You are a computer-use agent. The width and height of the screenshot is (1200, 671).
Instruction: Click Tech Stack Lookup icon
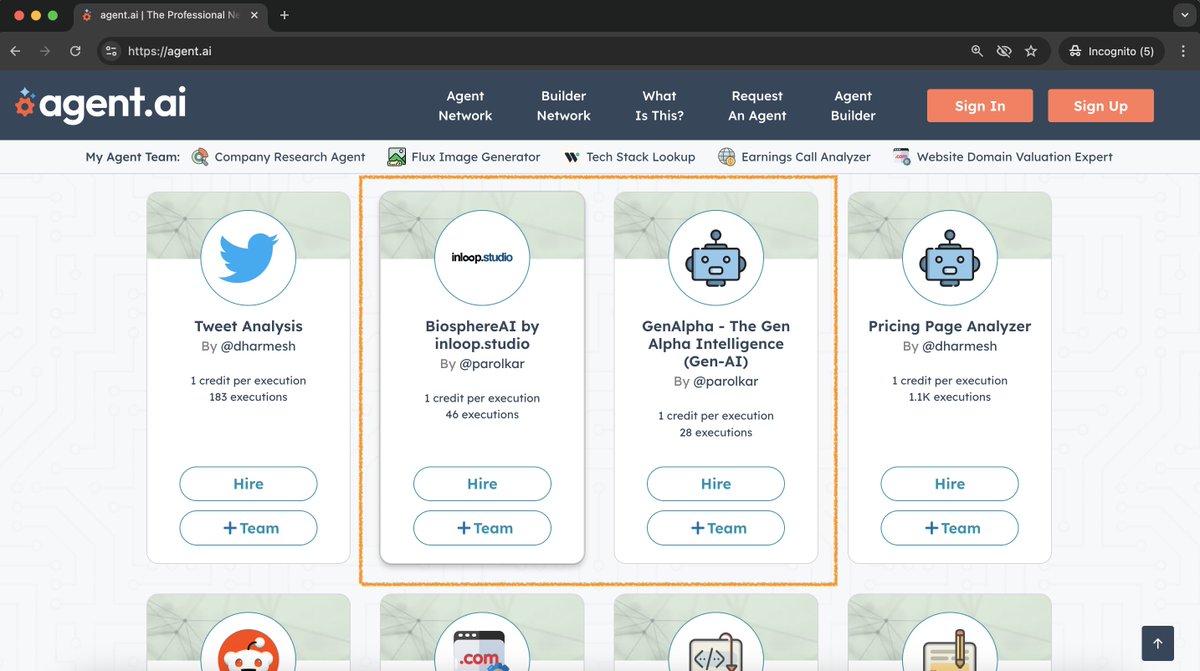click(572, 157)
